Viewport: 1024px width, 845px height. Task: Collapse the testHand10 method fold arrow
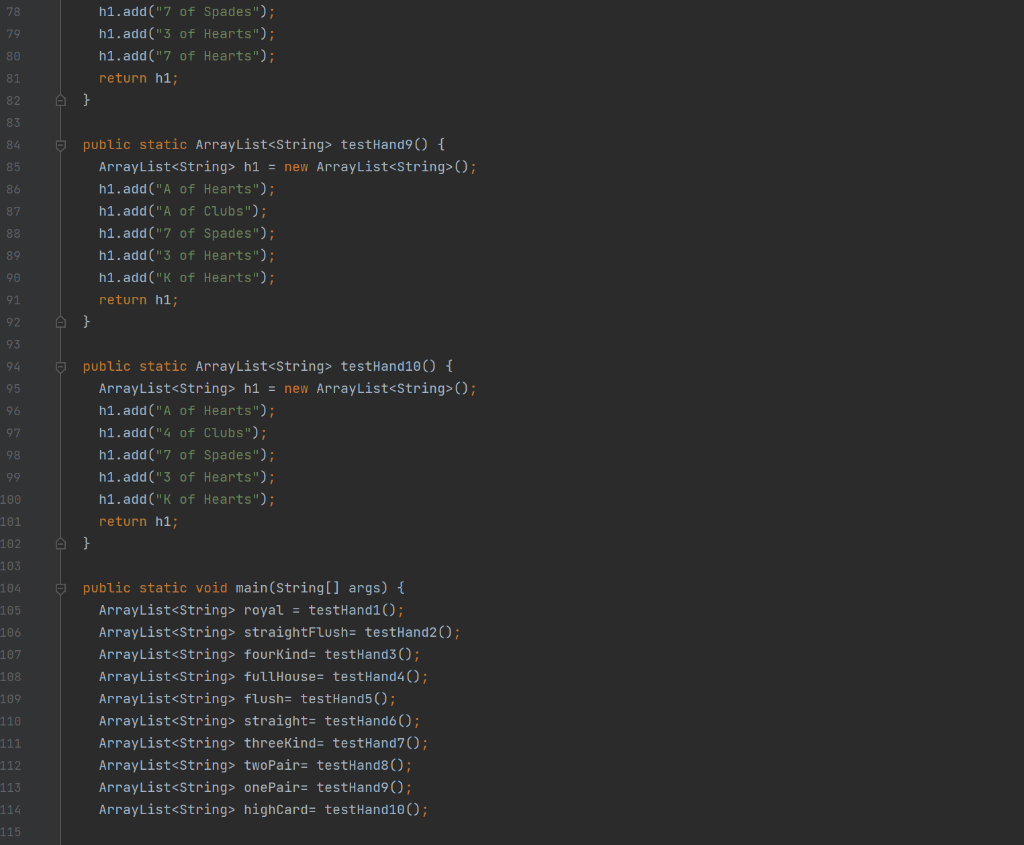click(x=60, y=366)
